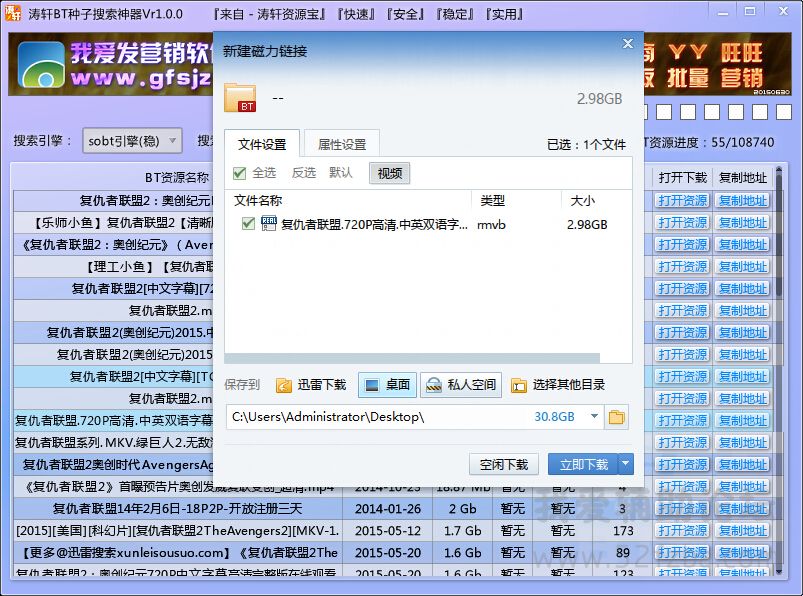Image resolution: width=803 pixels, height=596 pixels.
Task: Click the BT folder icon in the dialog
Action: [x=240, y=97]
